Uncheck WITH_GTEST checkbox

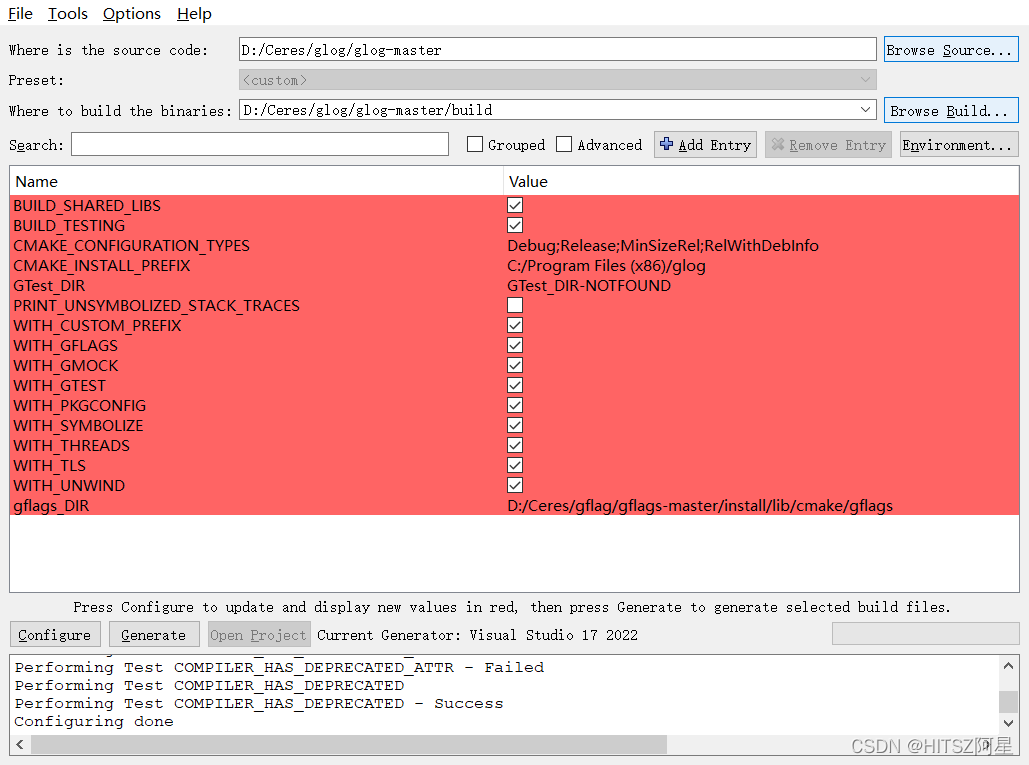515,385
